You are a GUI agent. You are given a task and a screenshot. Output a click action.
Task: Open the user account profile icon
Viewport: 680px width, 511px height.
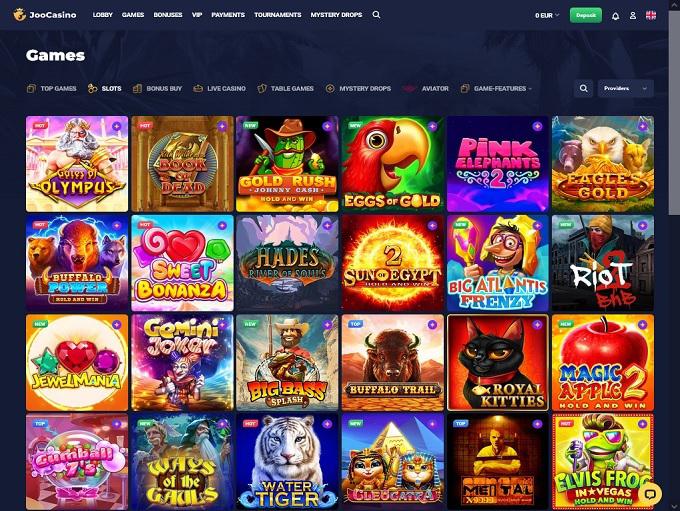[x=633, y=16]
